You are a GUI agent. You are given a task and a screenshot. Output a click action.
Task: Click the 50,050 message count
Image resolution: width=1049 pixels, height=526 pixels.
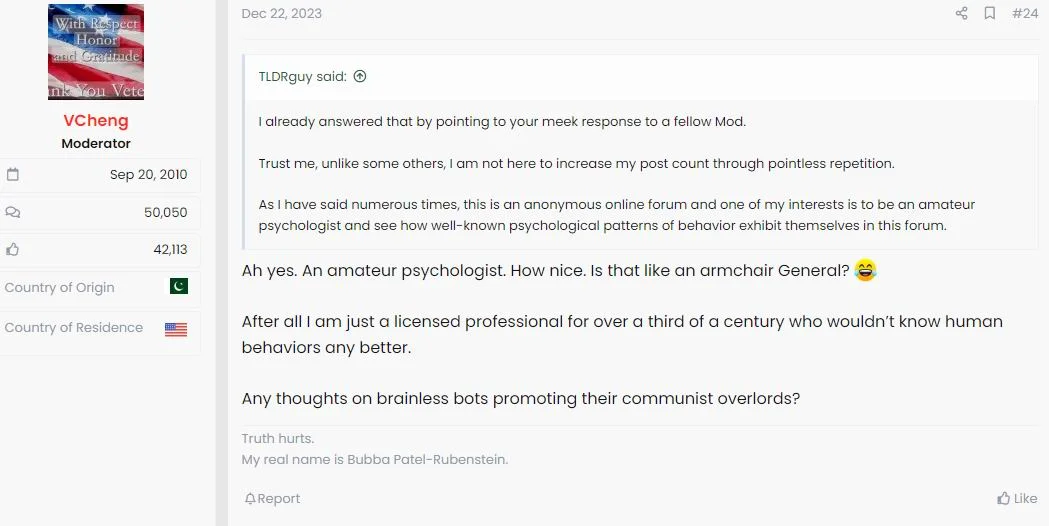pos(165,212)
